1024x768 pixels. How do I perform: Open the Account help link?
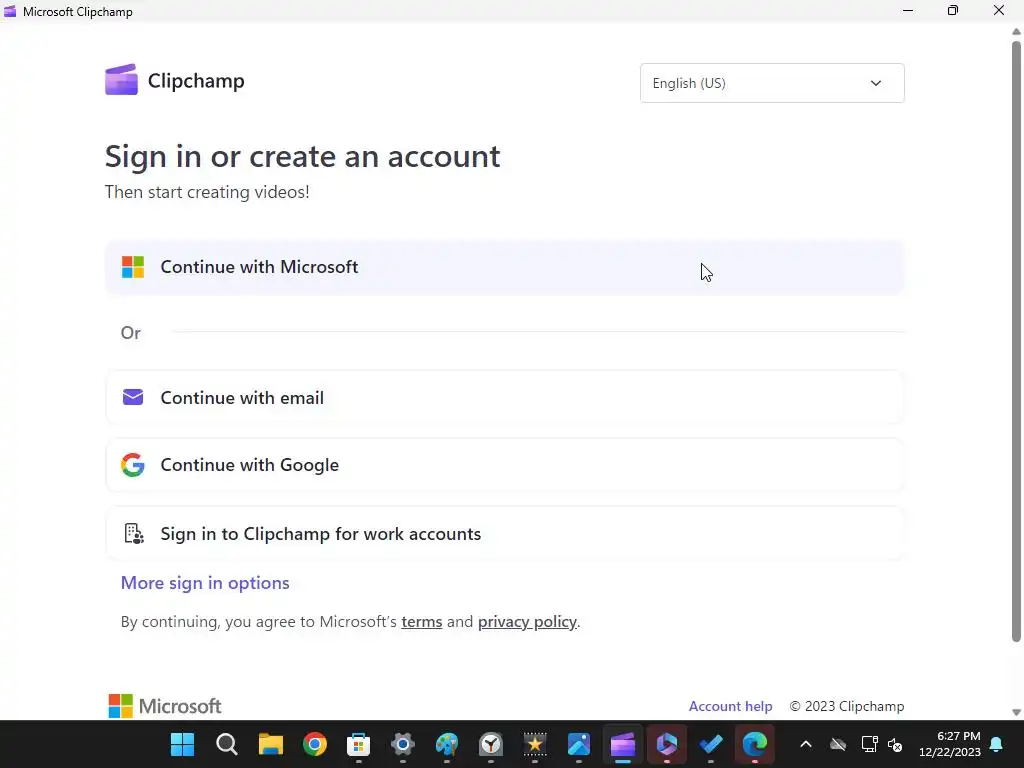730,706
